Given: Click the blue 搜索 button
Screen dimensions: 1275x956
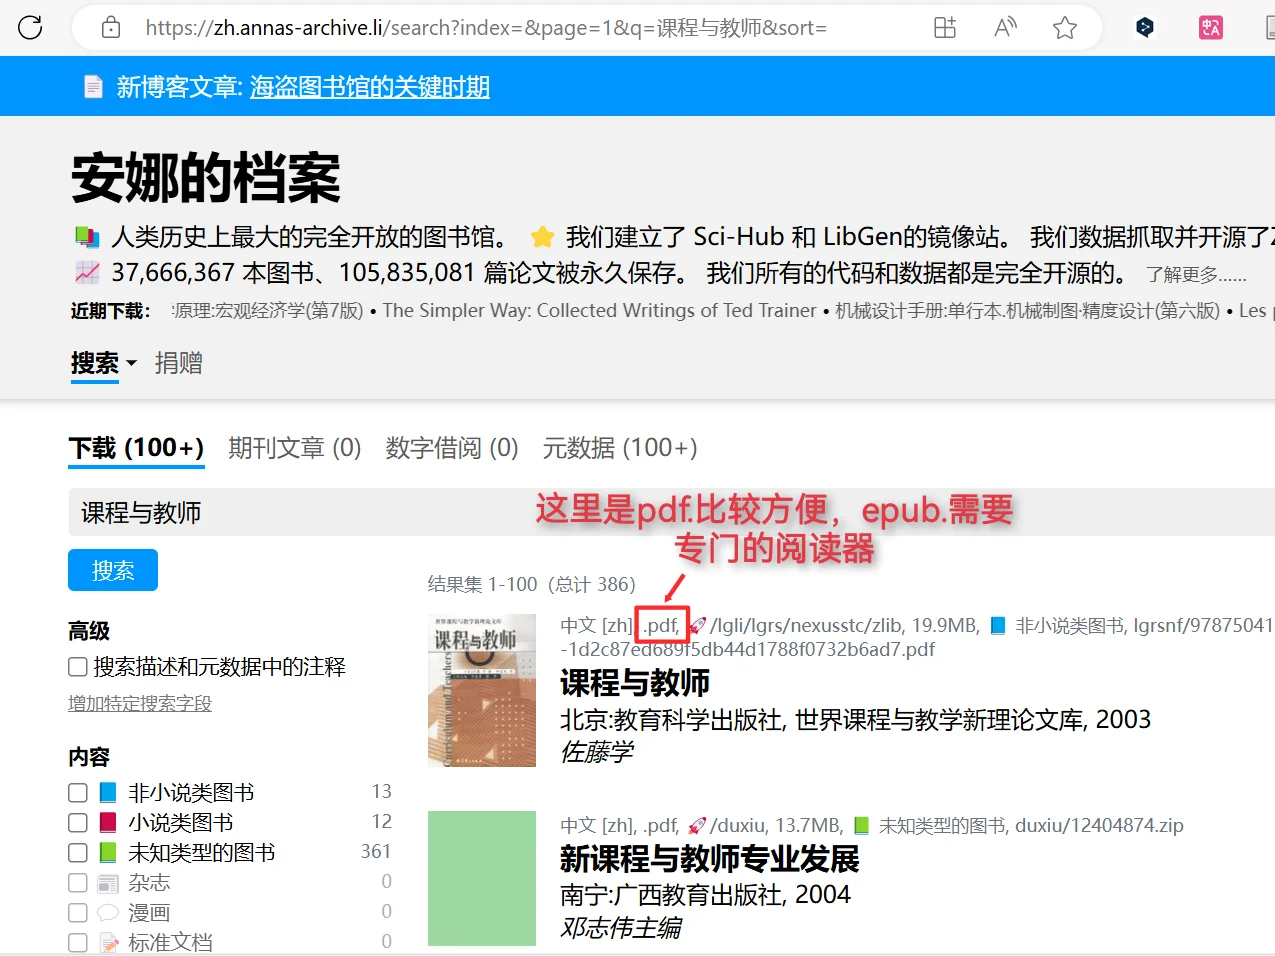Looking at the screenshot, I should (113, 570).
